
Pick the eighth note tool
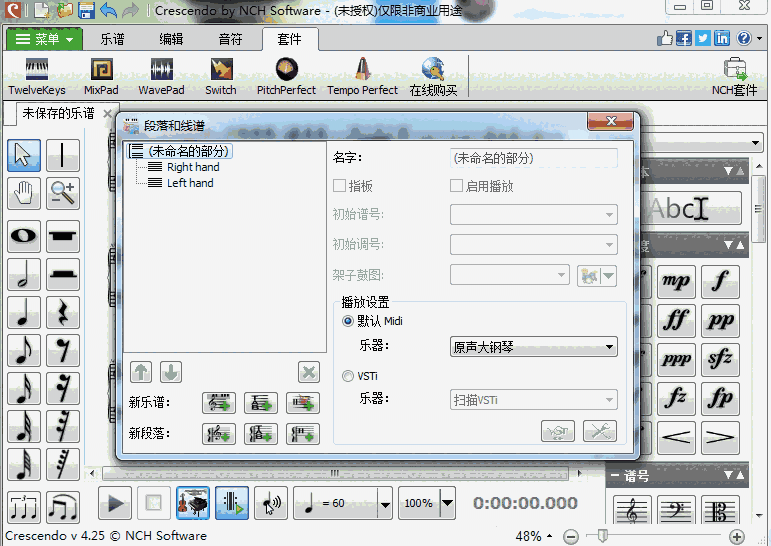(24, 350)
